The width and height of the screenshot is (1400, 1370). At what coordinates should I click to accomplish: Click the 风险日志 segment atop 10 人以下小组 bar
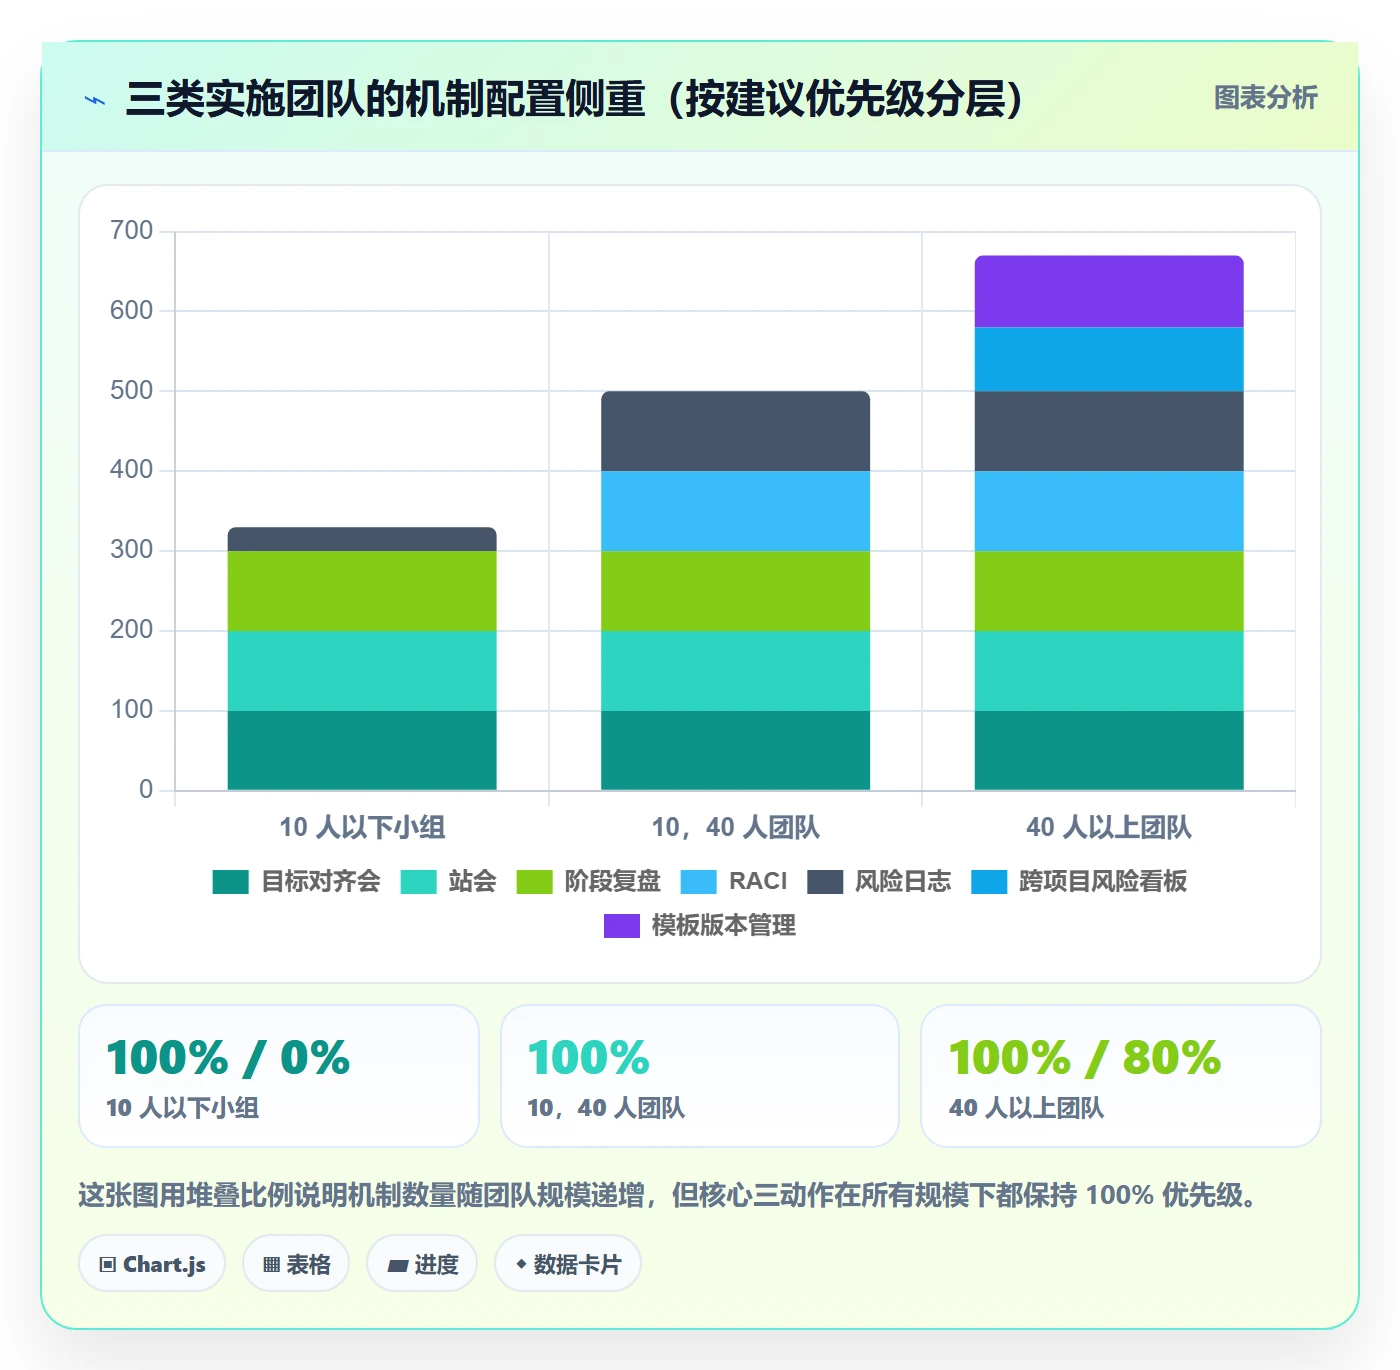click(x=362, y=539)
